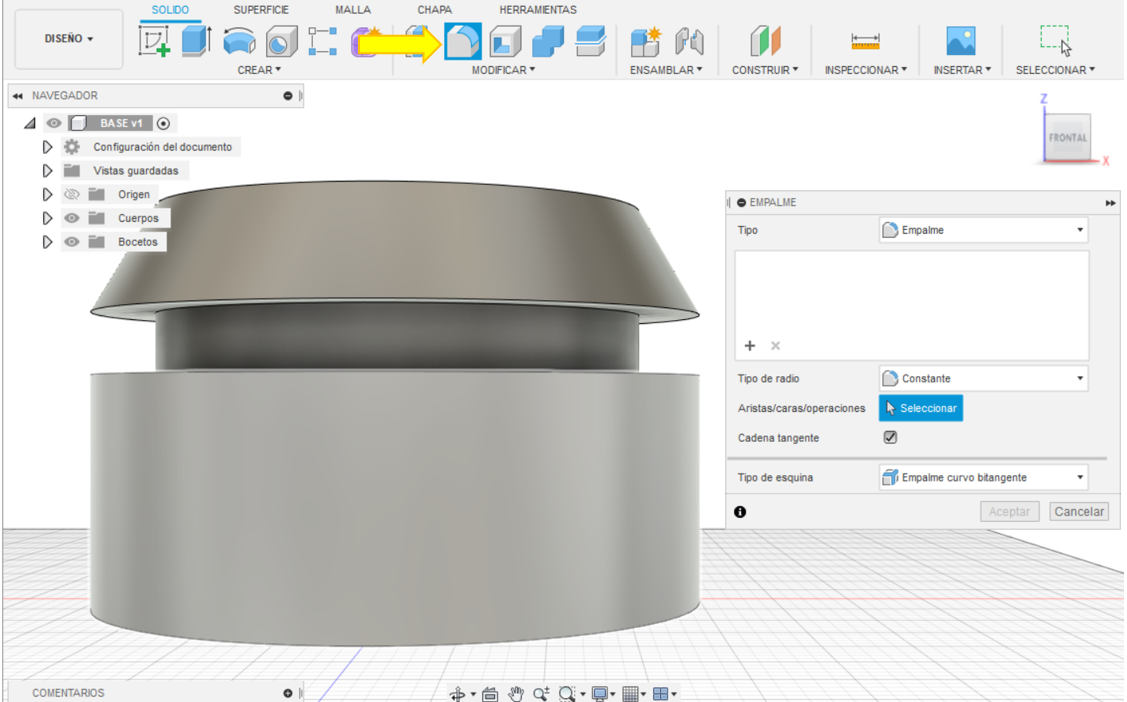Expand the Empalme dialog using double arrows
Viewport: 1127px width, 702px height.
[x=1110, y=203]
